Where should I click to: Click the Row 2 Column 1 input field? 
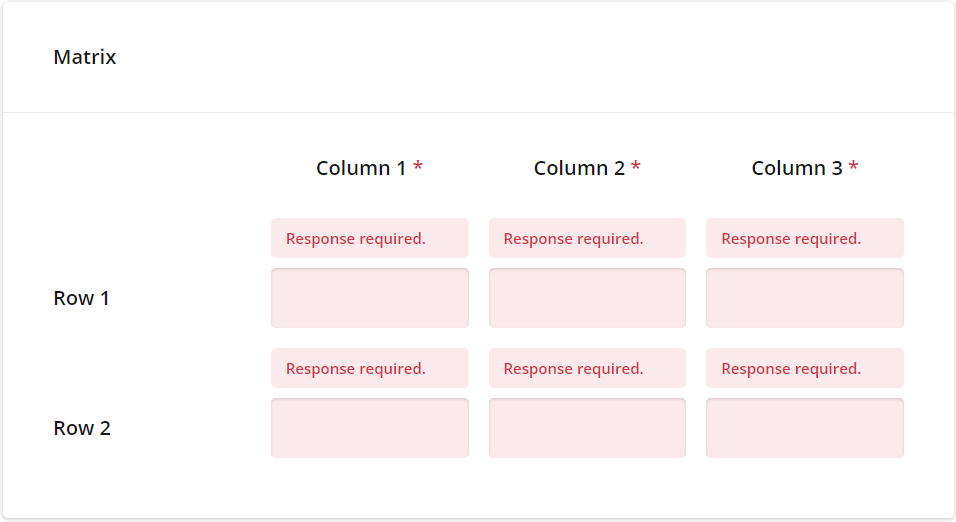[370, 428]
